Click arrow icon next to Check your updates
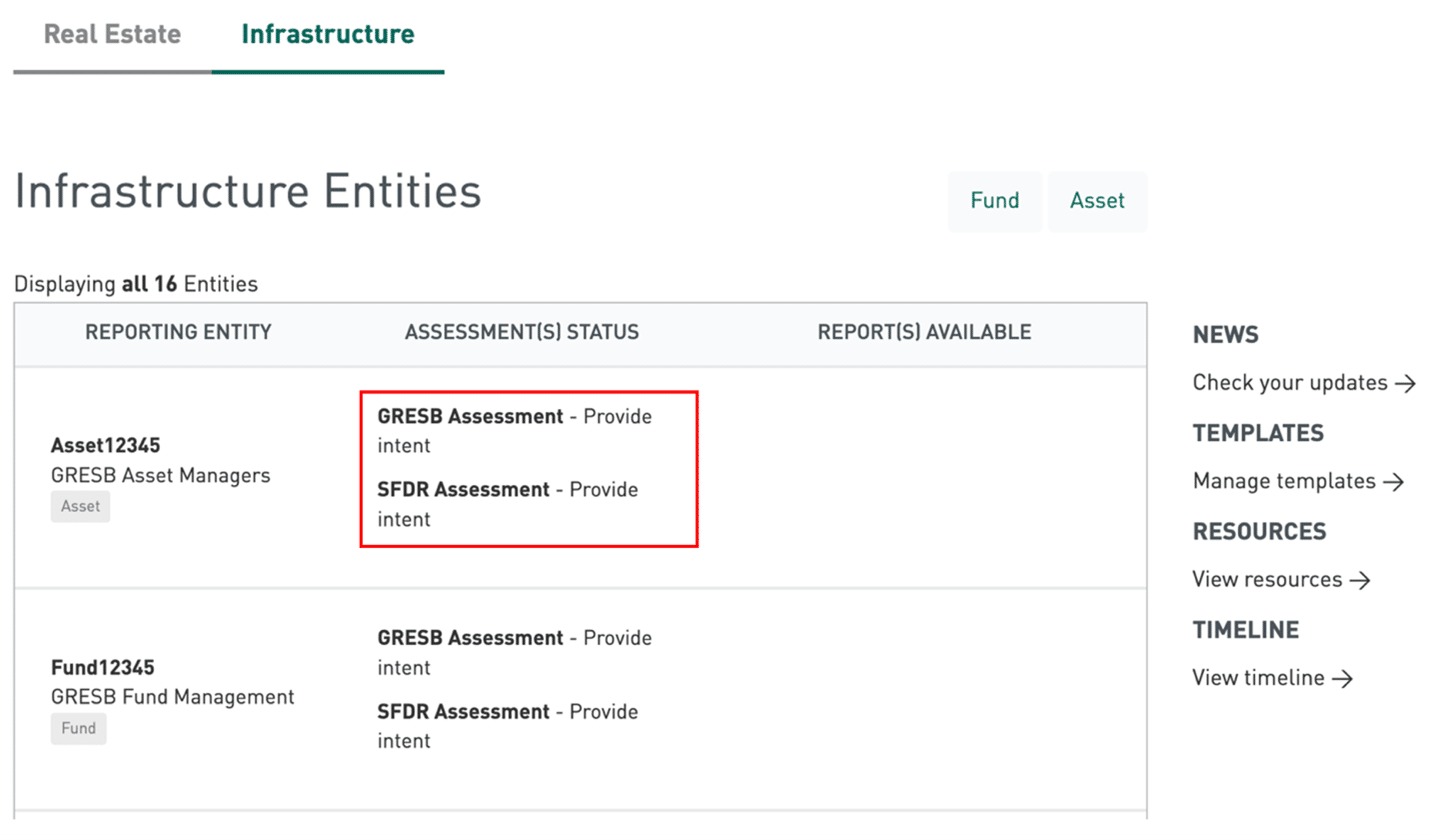 pos(1406,383)
